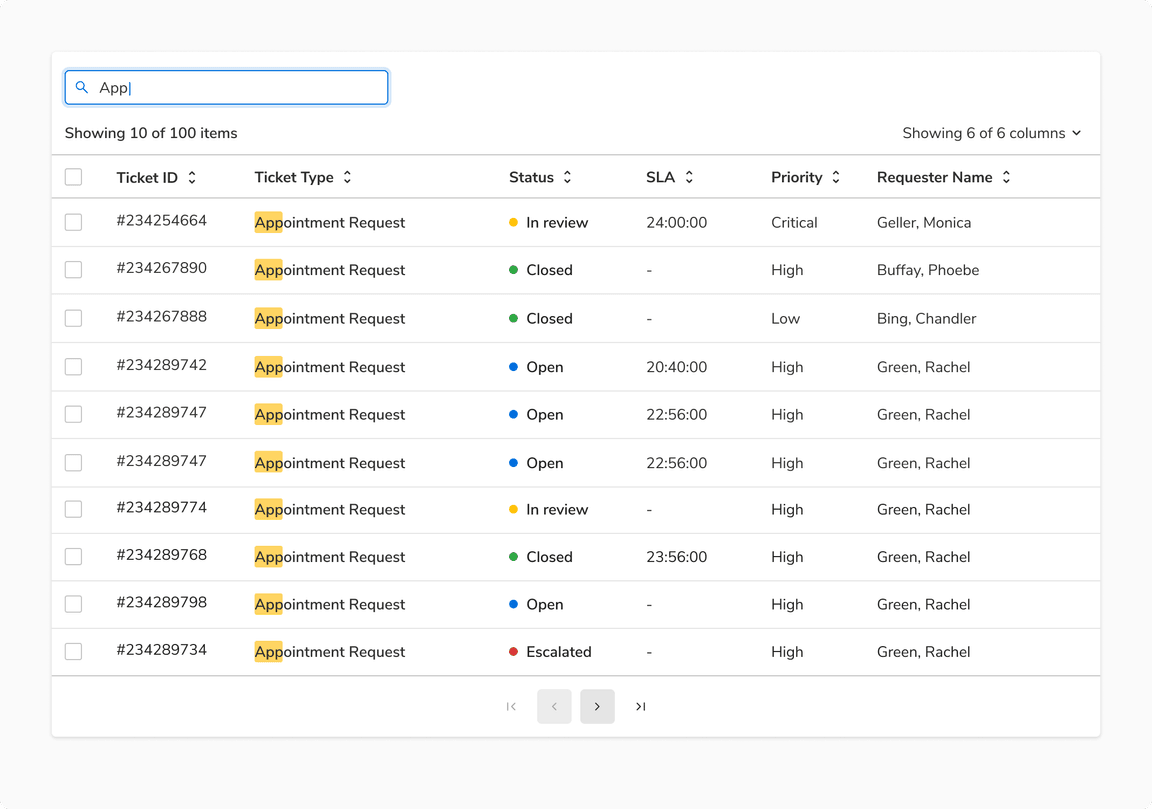Tick checkbox for ticket #234289798
This screenshot has height=809, width=1152.
73,604
